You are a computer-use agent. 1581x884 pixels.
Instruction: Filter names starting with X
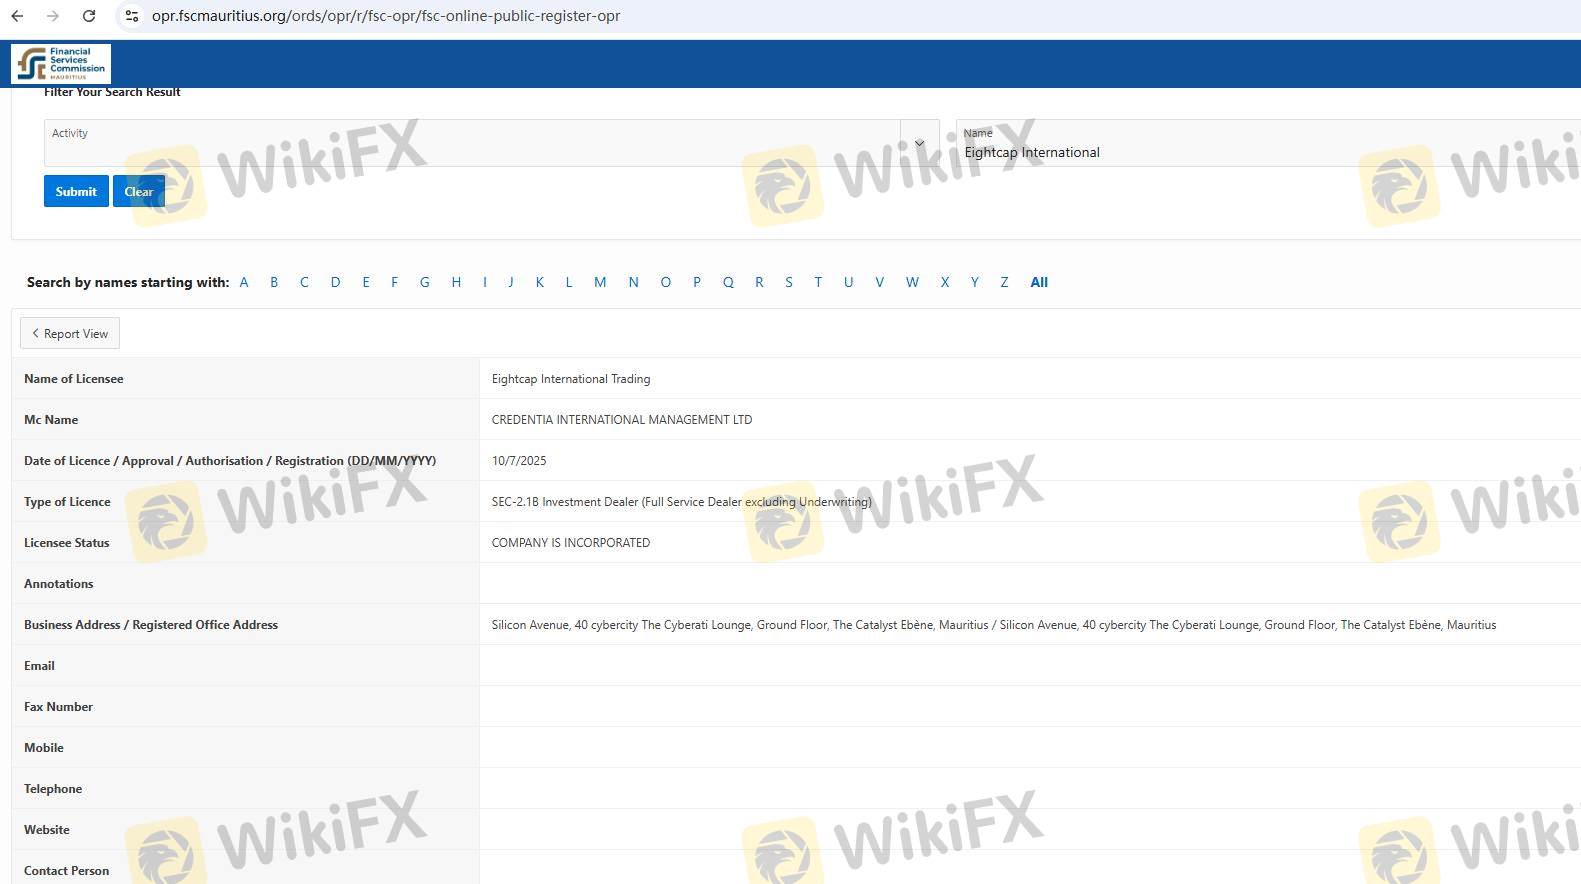coord(945,282)
